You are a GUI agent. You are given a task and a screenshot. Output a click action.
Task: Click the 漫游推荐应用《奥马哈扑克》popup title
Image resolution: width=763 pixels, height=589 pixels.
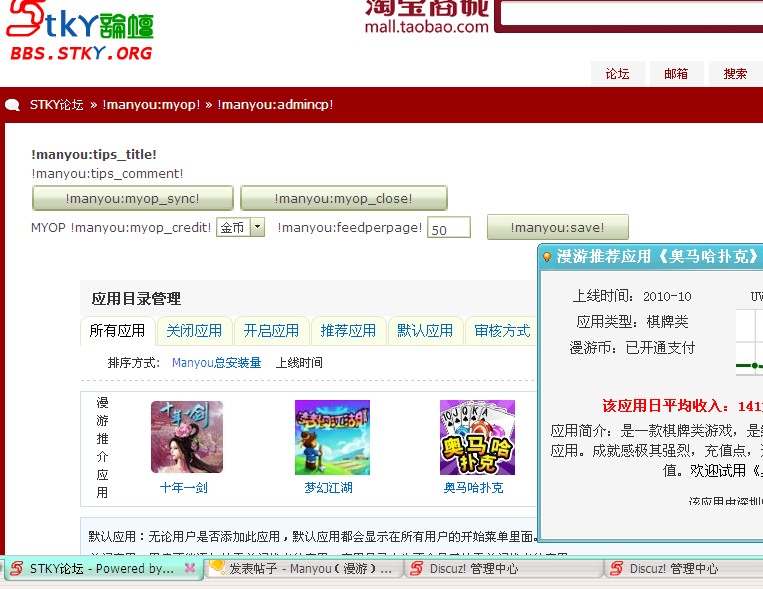pyautogui.click(x=657, y=256)
